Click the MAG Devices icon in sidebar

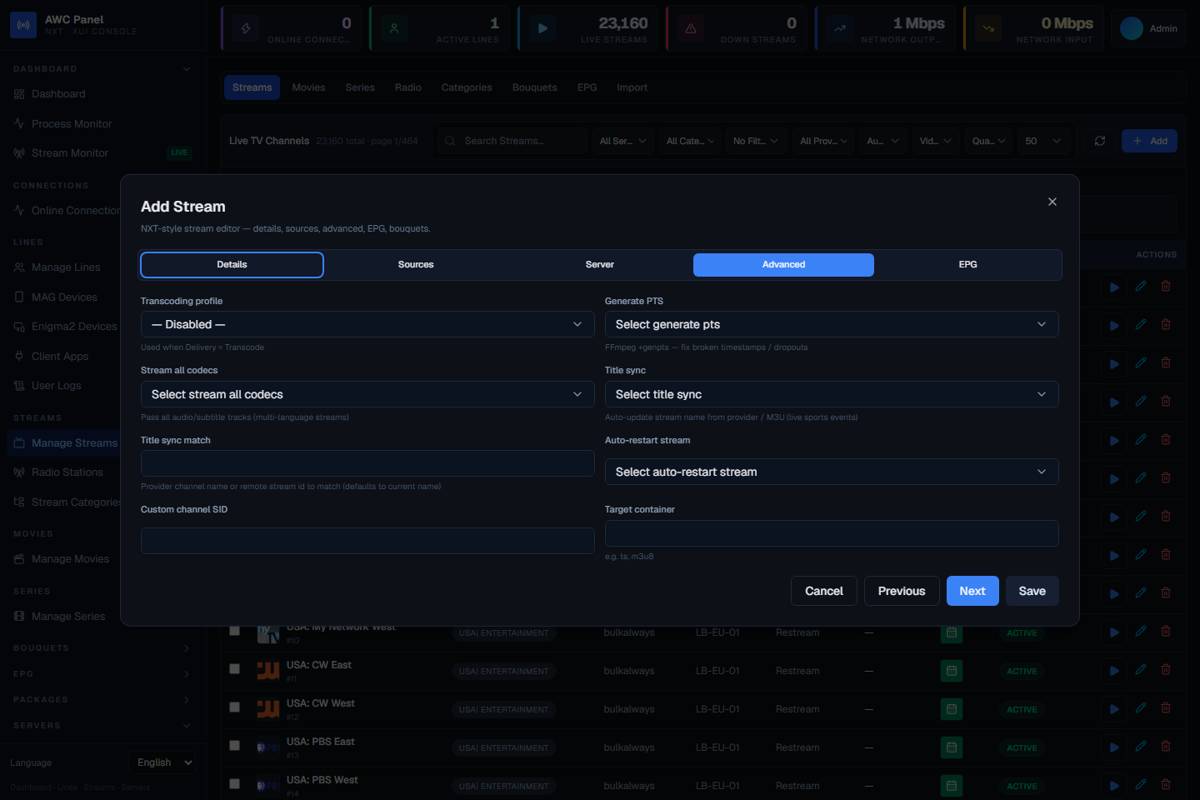pyautogui.click(x=19, y=297)
